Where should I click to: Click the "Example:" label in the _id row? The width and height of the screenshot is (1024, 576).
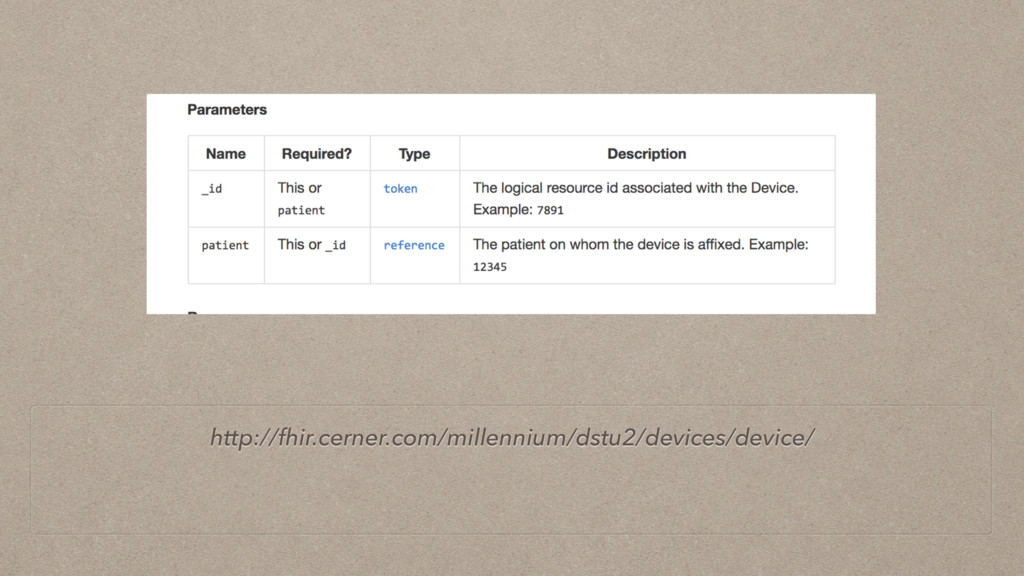502,210
